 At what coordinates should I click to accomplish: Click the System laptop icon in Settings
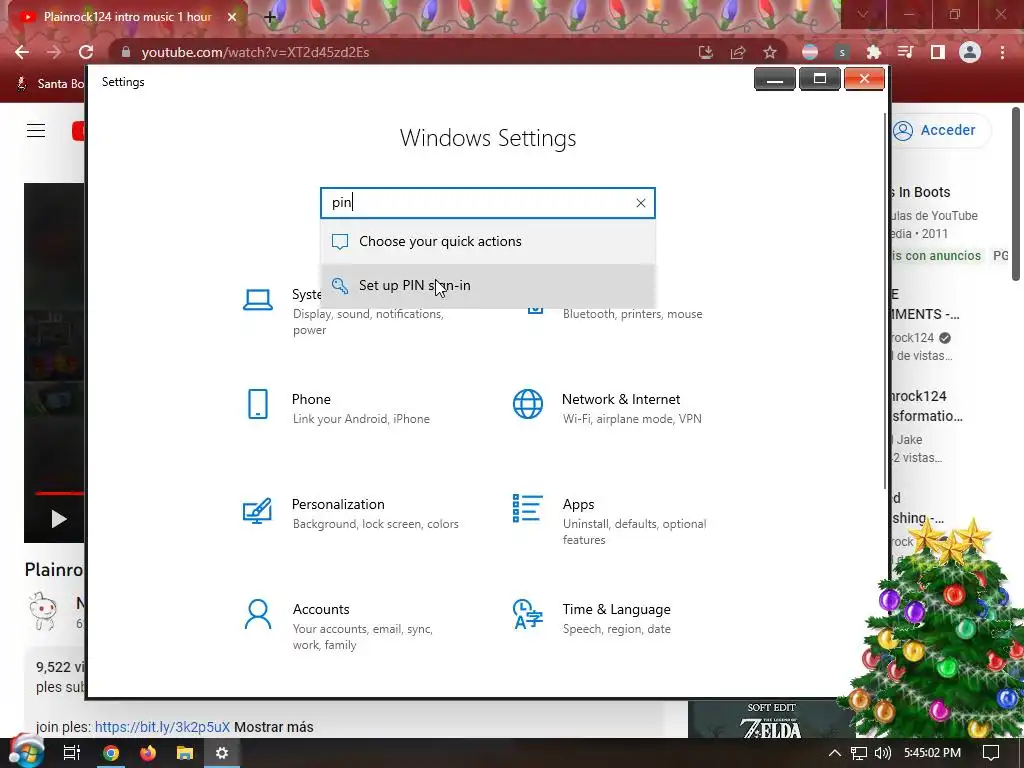click(258, 300)
